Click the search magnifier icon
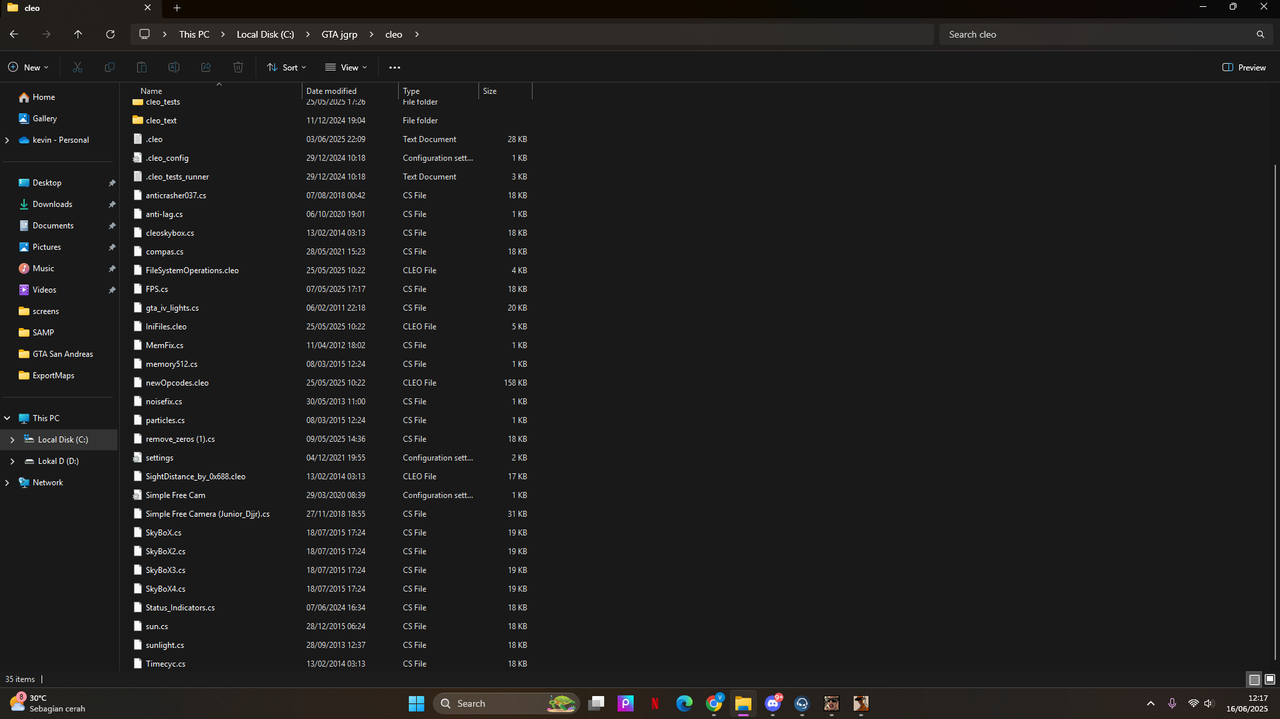 coord(1260,34)
